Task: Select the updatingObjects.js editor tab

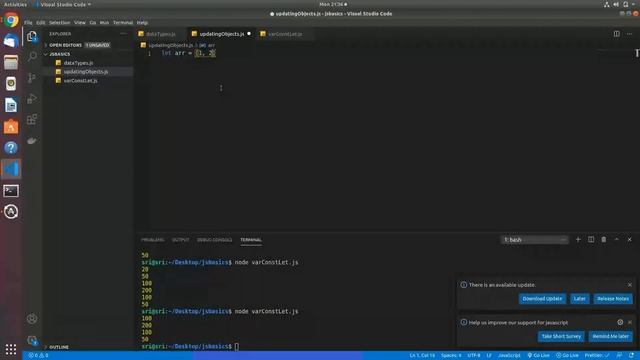Action: [x=222, y=34]
